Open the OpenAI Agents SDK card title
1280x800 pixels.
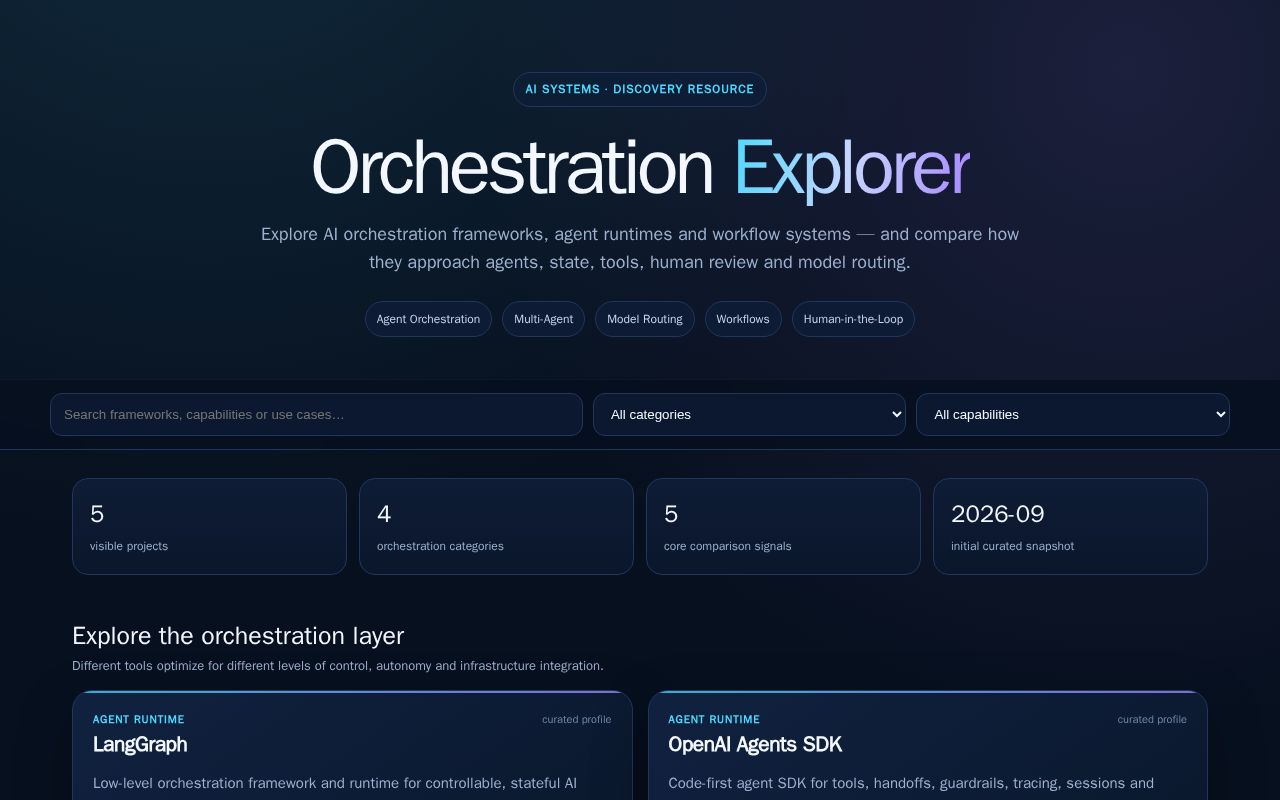755,744
